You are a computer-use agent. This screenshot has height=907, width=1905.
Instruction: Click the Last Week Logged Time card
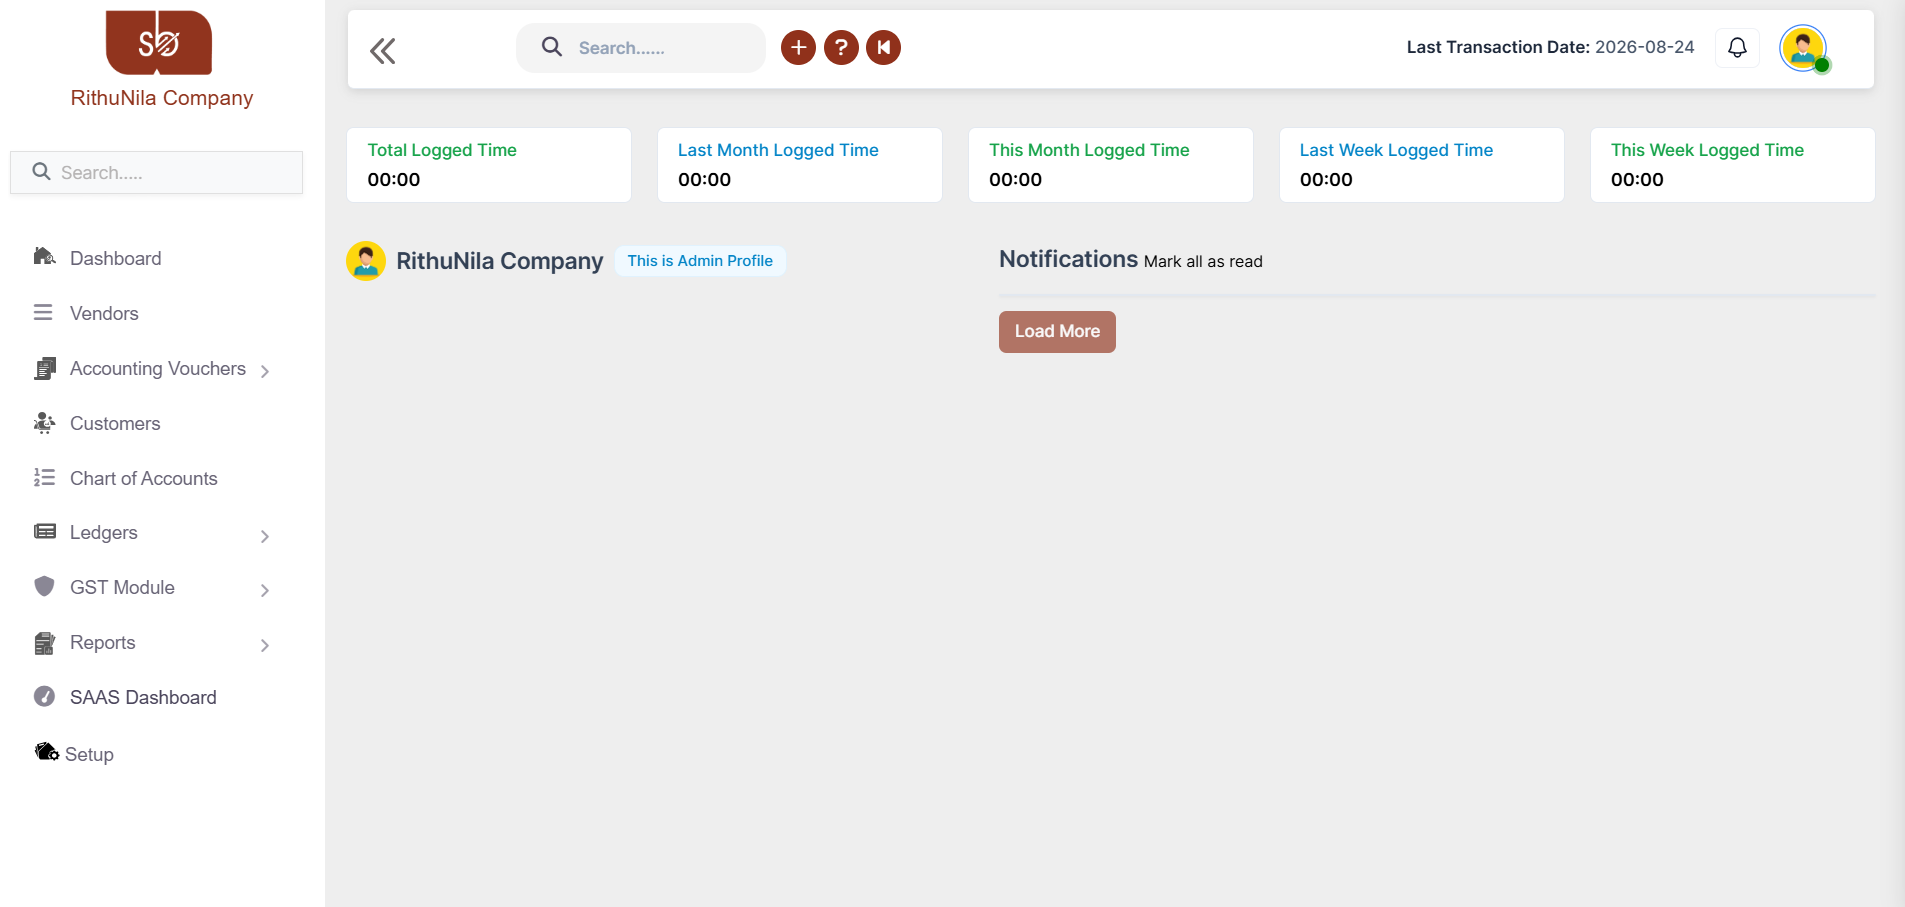[x=1422, y=165]
